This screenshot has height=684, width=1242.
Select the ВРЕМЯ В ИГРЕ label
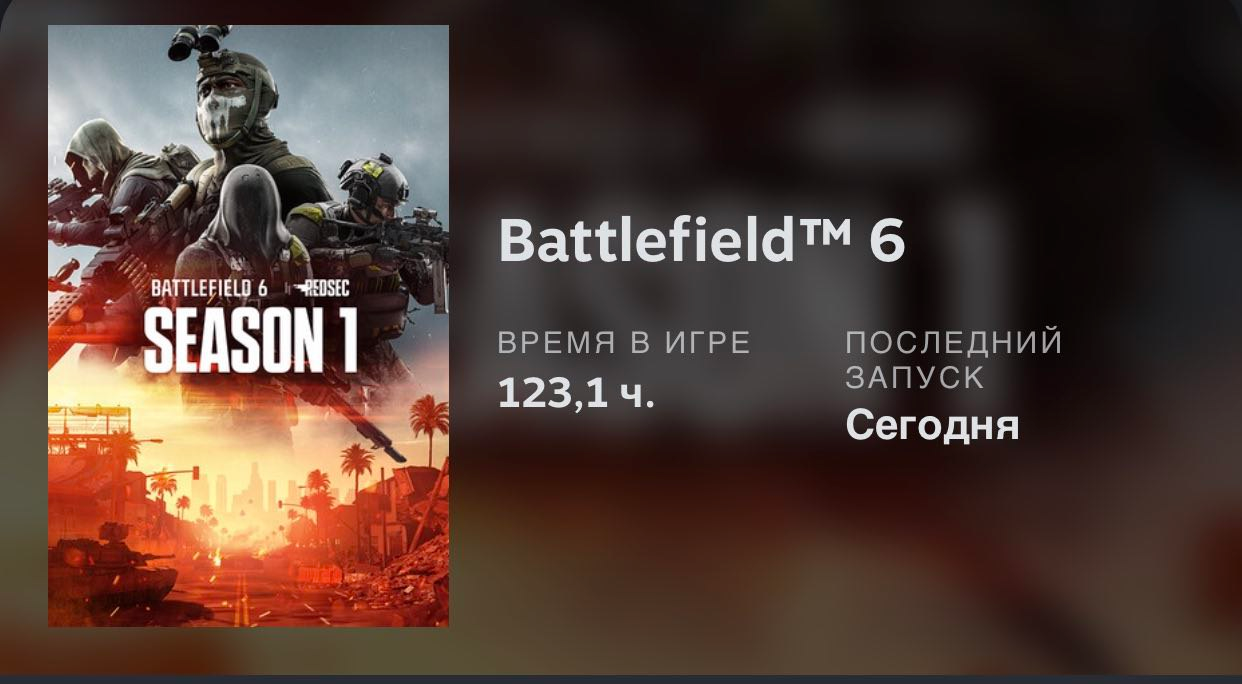tap(624, 342)
